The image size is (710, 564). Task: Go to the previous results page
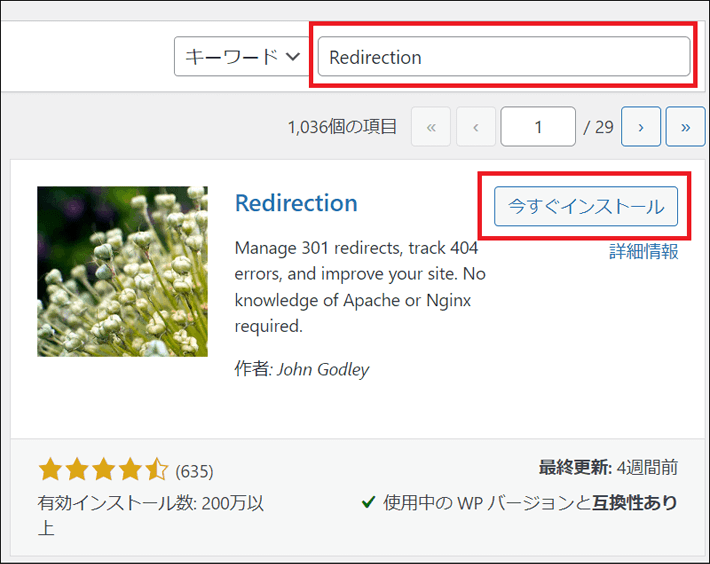pos(475,127)
